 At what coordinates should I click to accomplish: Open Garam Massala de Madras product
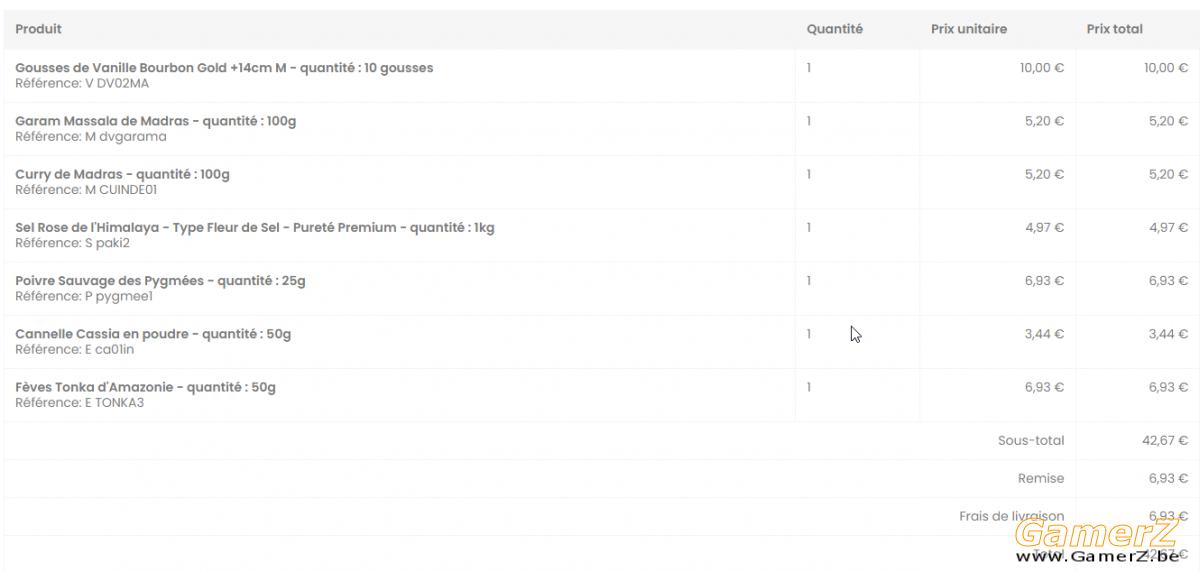155,121
